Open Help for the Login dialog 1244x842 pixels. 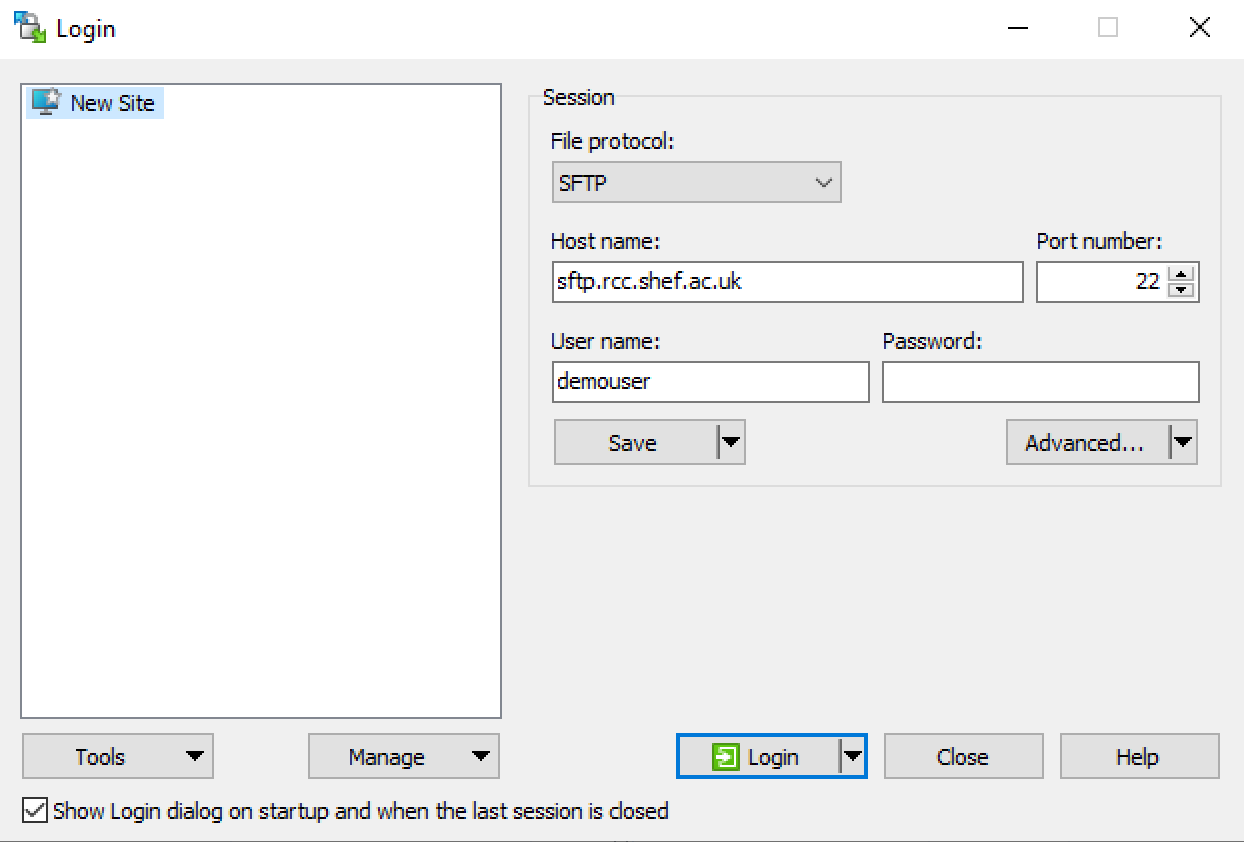tap(1138, 757)
